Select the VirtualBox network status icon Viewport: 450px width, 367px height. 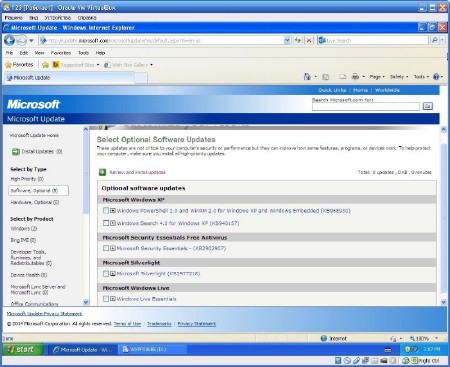(366, 361)
